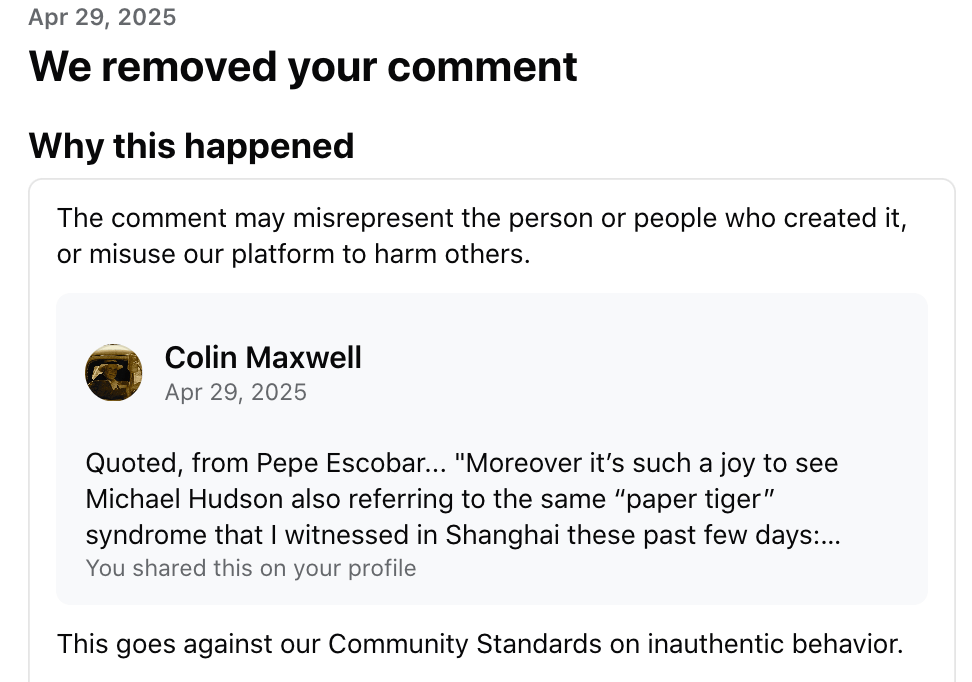Open the quoted Pepe Escobar comment preview
972x682 pixels.
[x=462, y=499]
